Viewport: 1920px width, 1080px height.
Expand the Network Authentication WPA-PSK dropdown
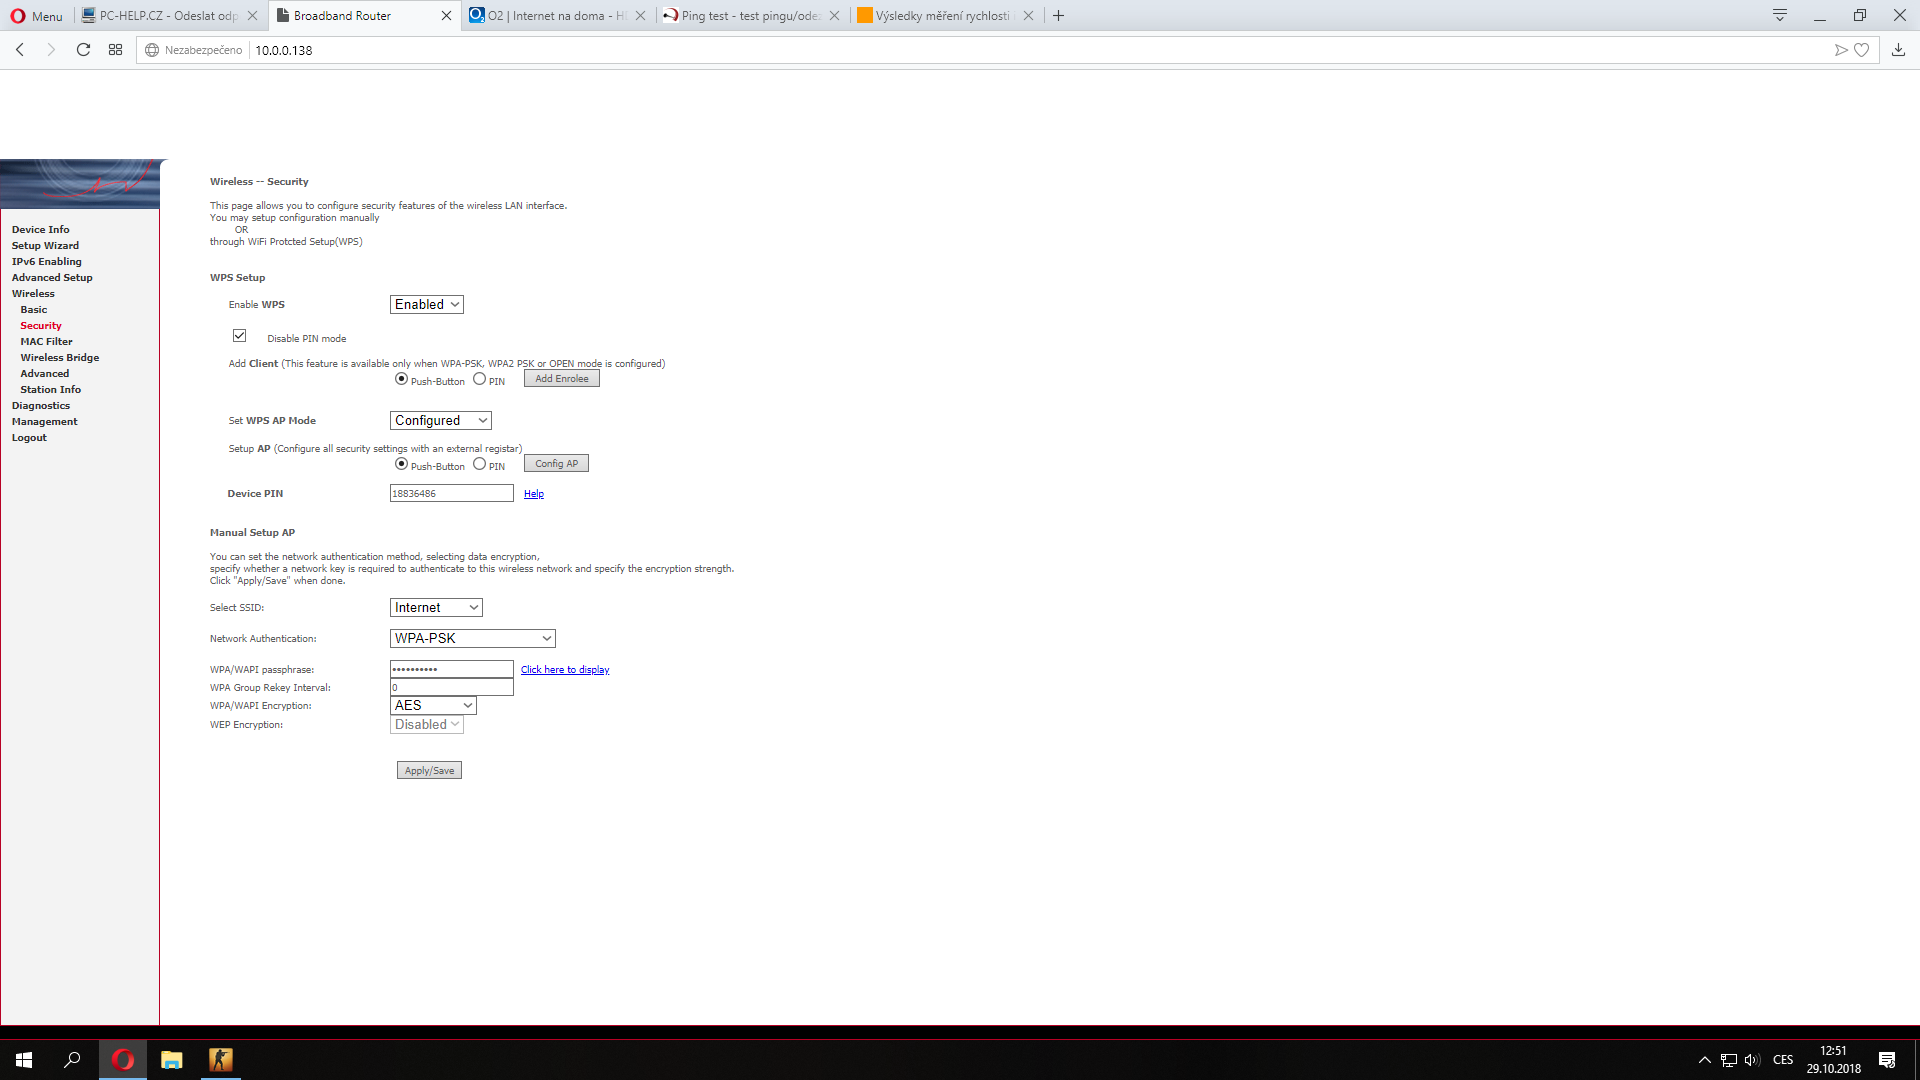point(472,638)
